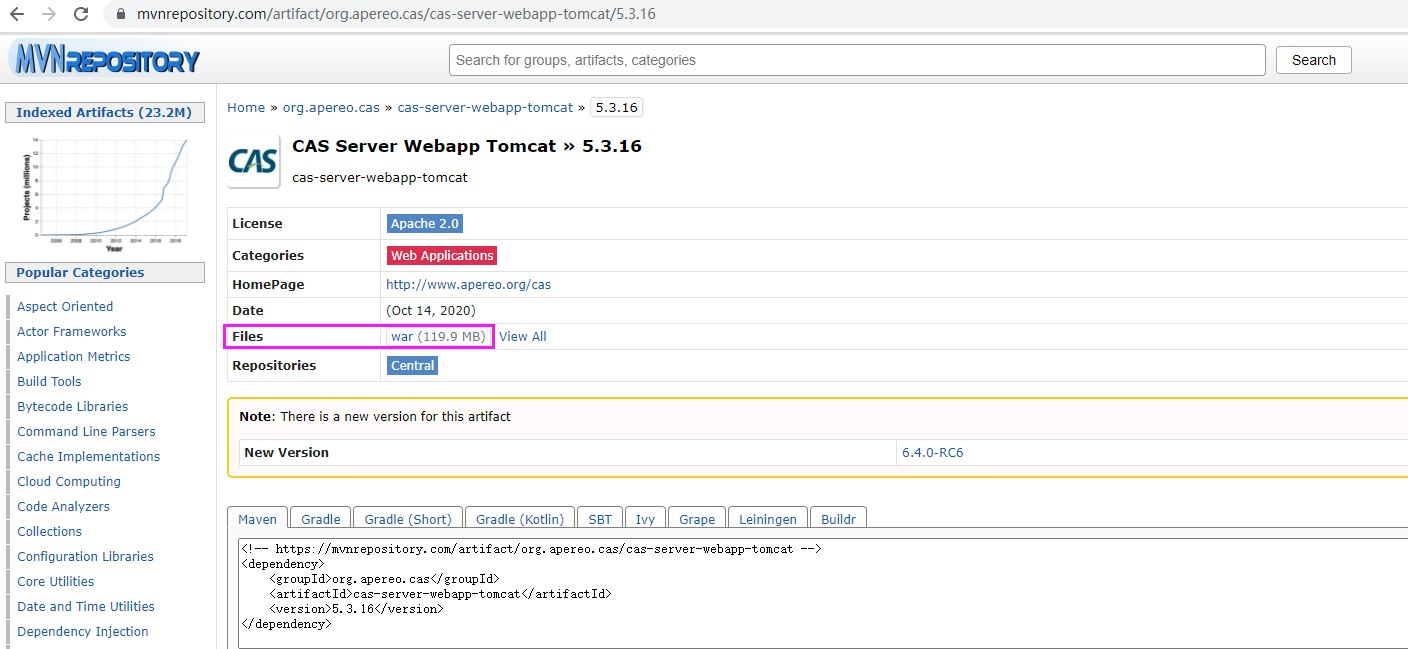Open Aspect Oriented category
The height and width of the screenshot is (649, 1408).
[65, 307]
